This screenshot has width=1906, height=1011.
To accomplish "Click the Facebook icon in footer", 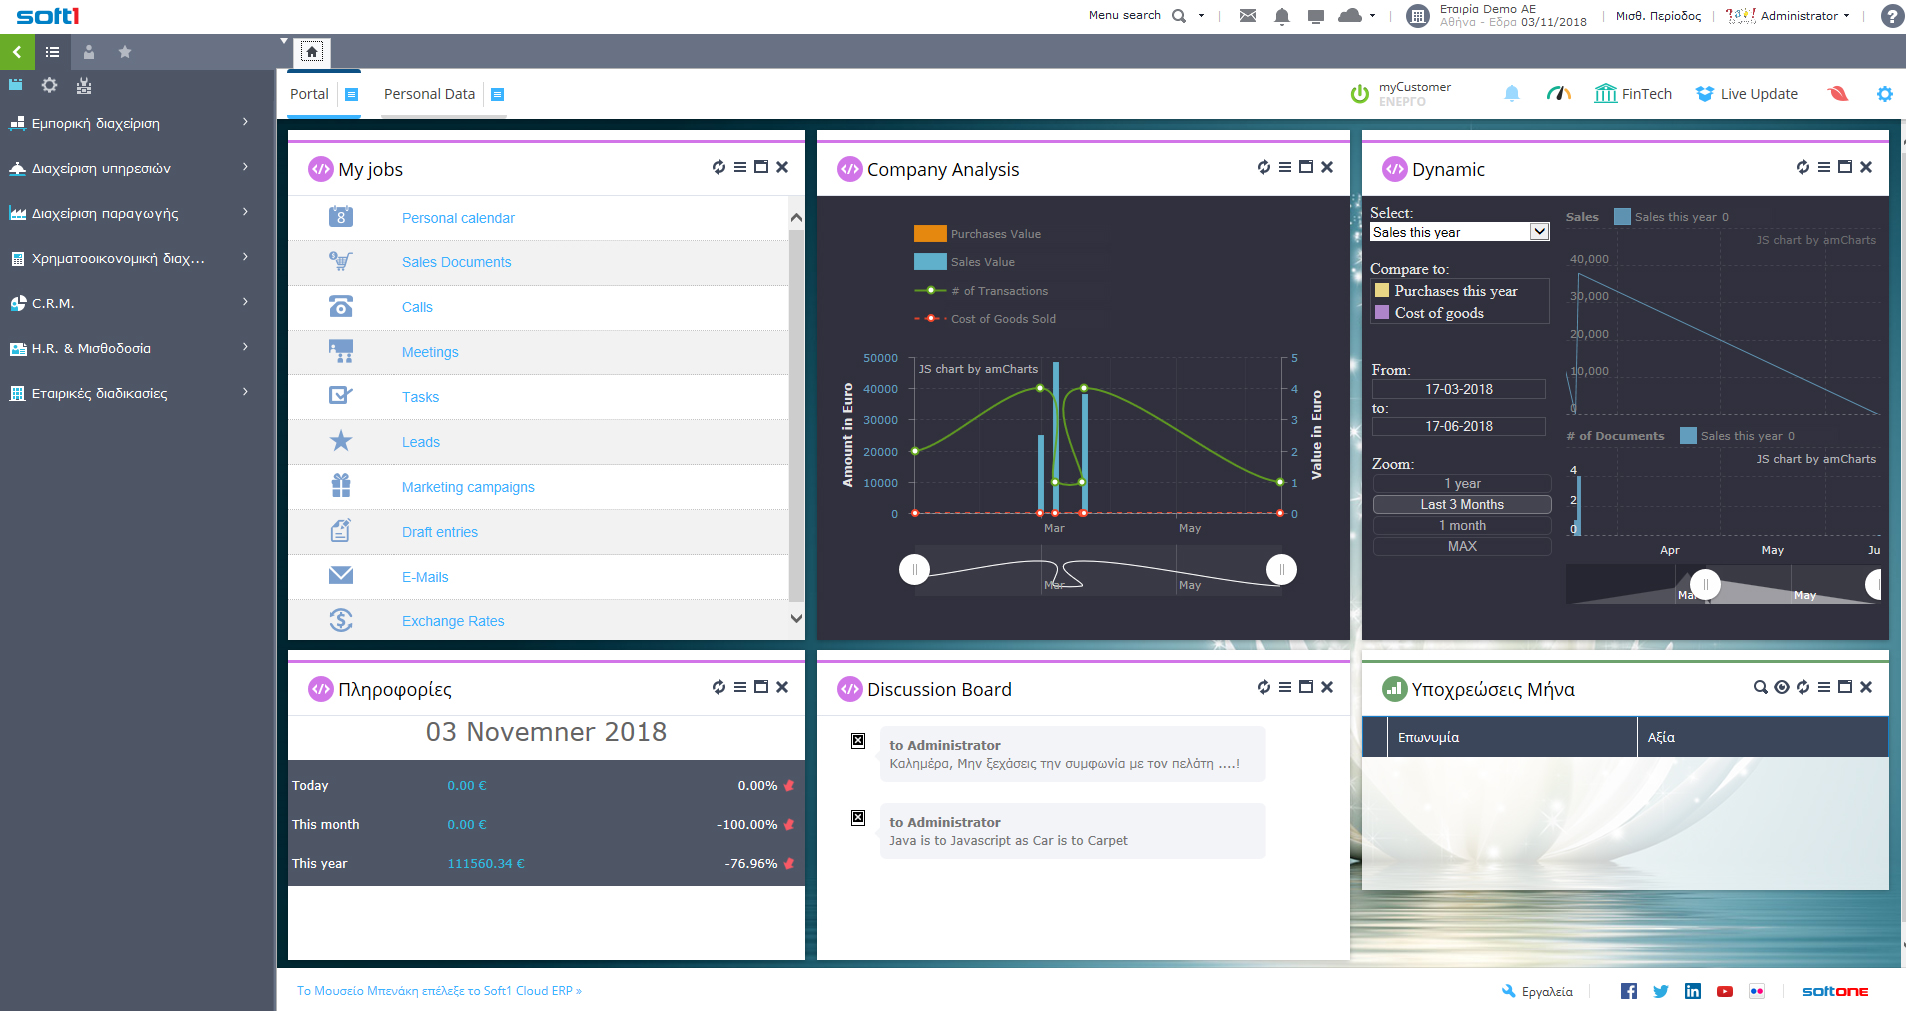I will 1629,991.
